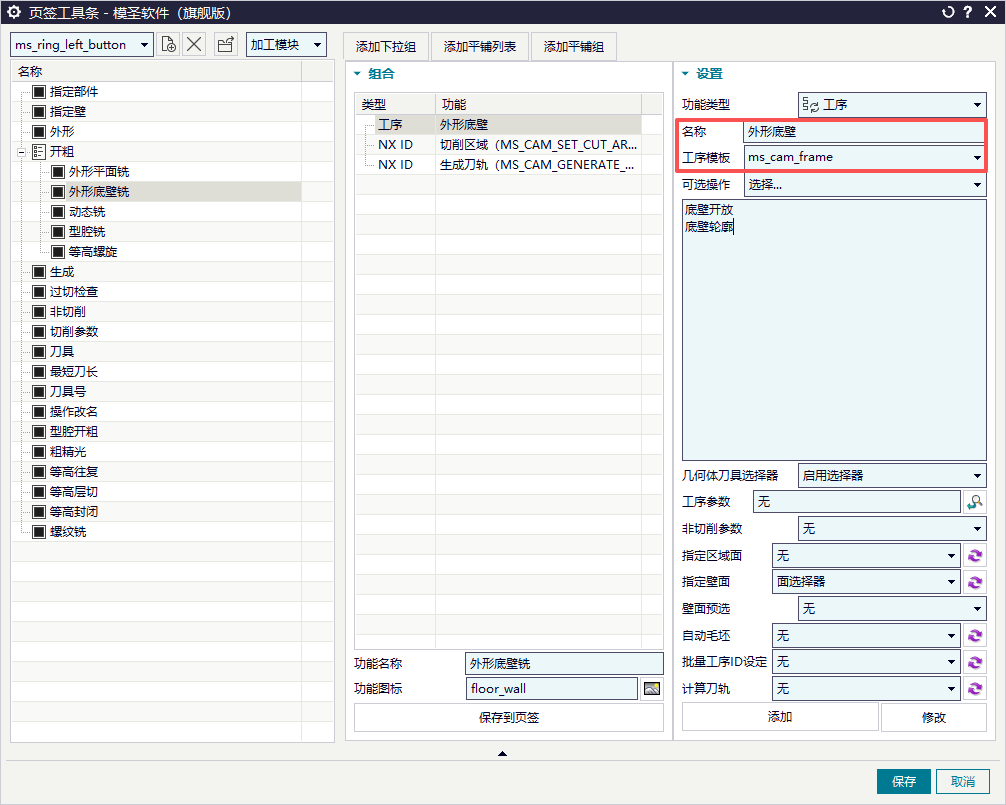
Task: Select 外形底壁铣 in the tree
Action: coord(99,192)
